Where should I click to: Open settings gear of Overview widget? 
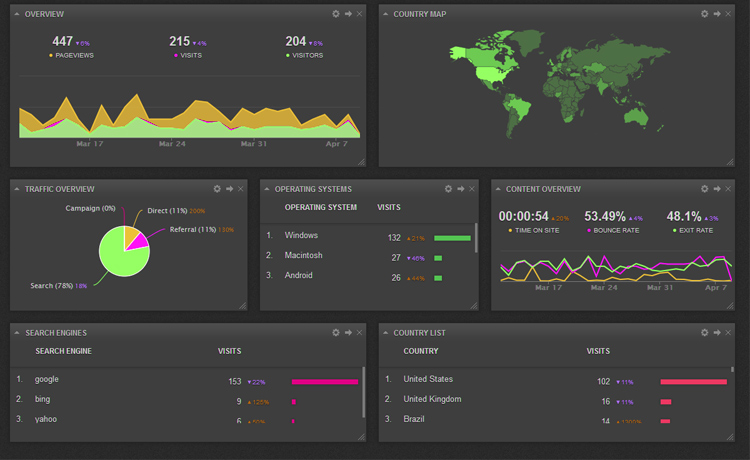336,14
